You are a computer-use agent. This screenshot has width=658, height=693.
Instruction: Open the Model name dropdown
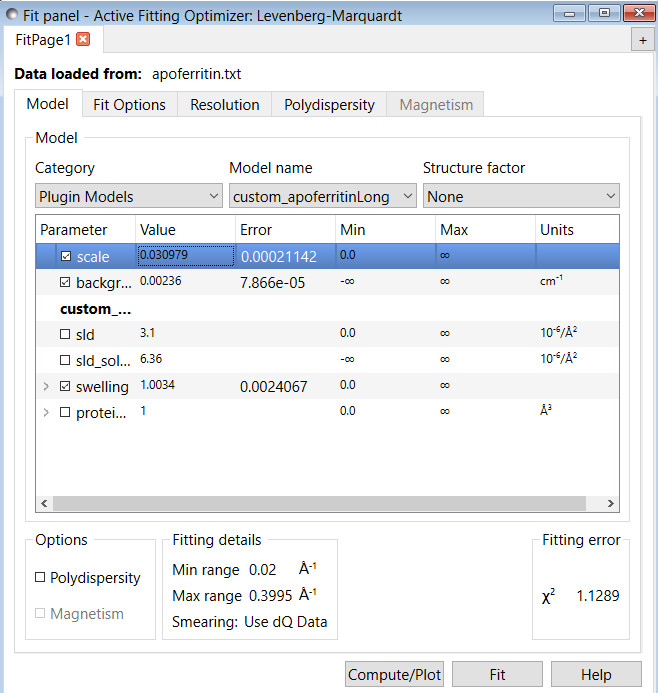[x=322, y=197]
